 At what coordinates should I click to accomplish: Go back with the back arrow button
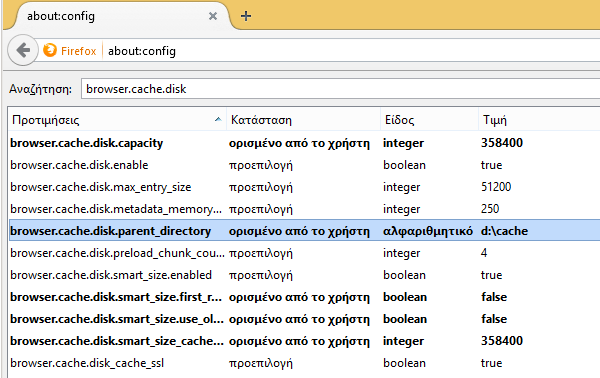tap(23, 50)
